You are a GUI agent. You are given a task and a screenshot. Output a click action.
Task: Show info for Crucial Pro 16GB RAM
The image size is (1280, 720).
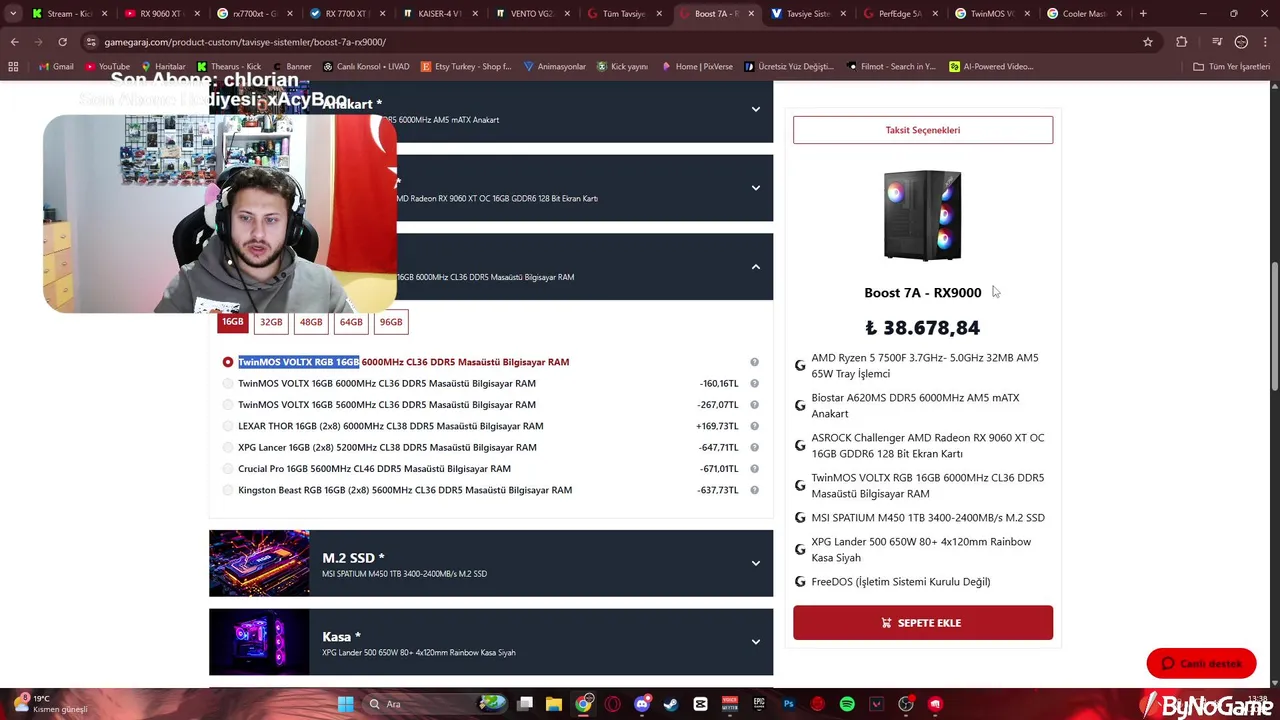pyautogui.click(x=754, y=469)
